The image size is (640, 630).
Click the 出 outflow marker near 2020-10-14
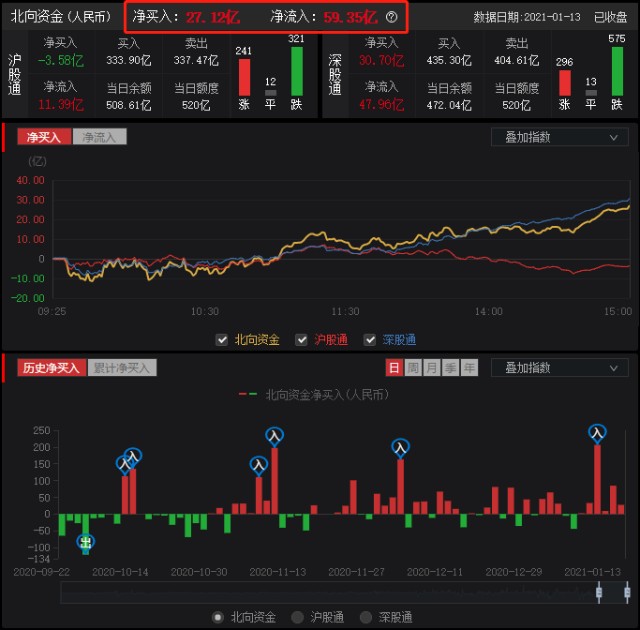86,543
